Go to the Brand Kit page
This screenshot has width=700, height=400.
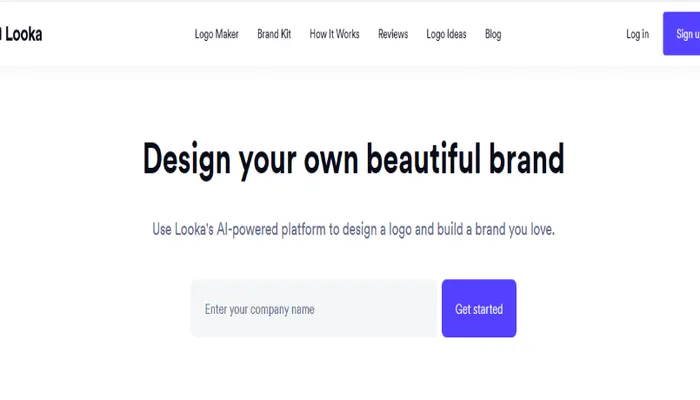pyautogui.click(x=274, y=34)
